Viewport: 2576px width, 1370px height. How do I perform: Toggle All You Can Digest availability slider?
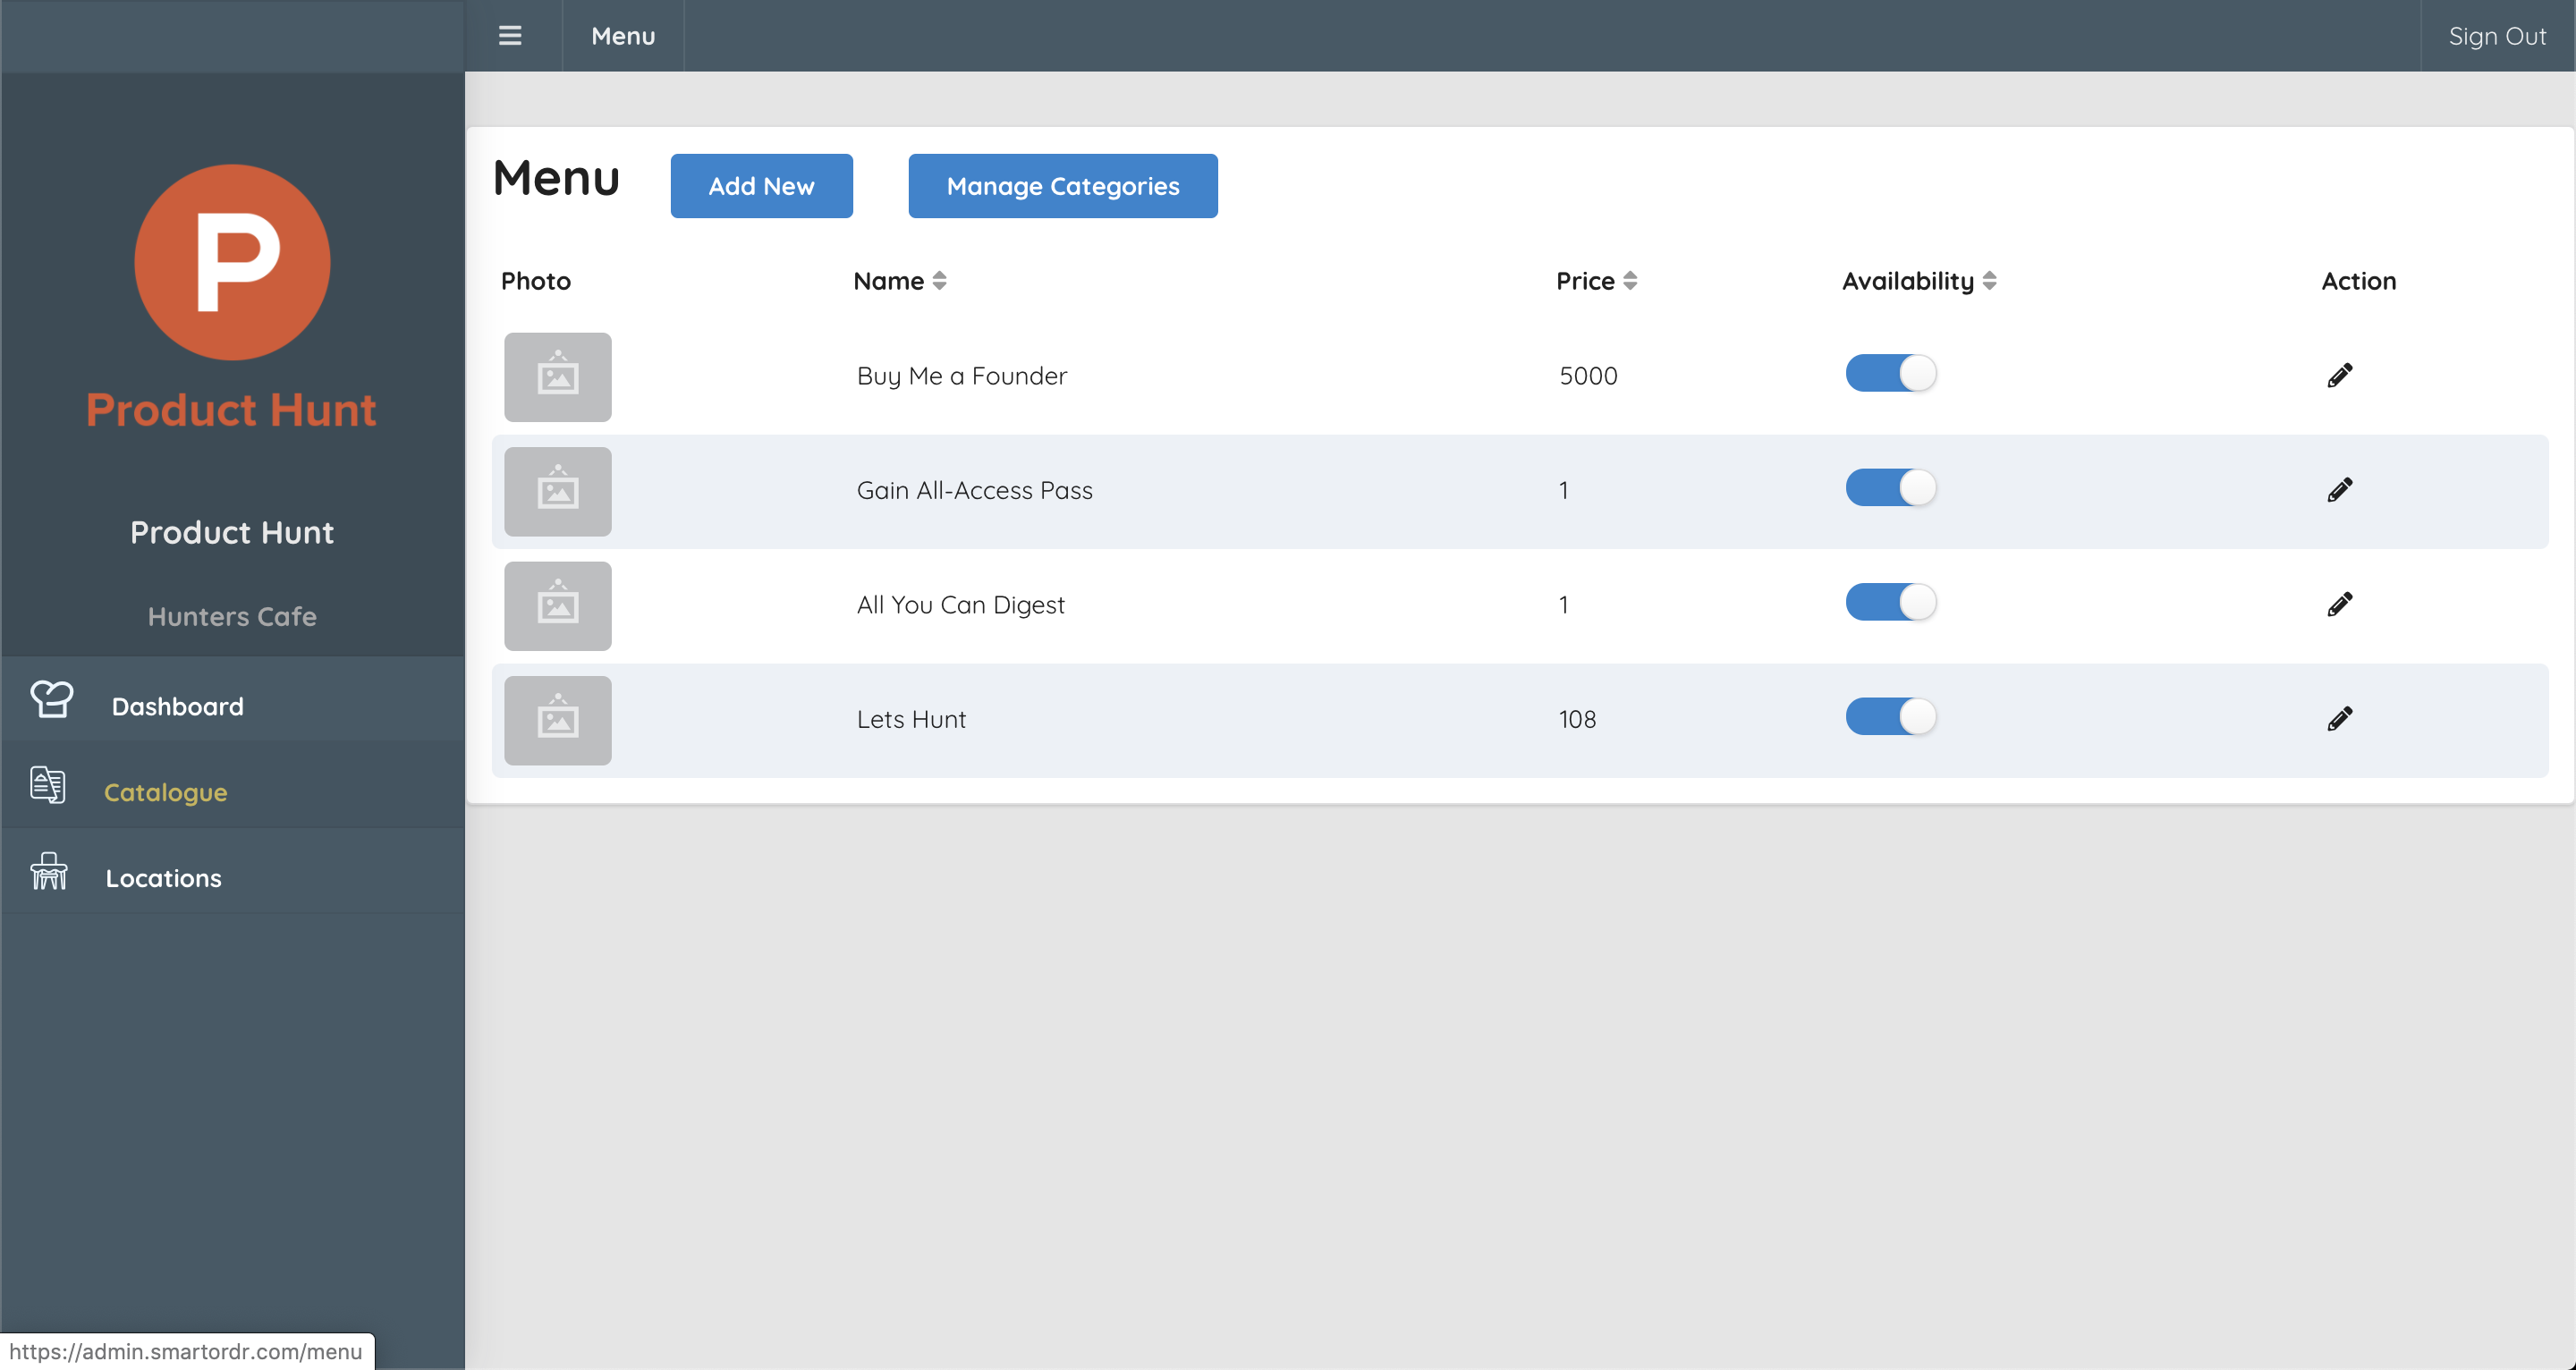coord(1890,601)
